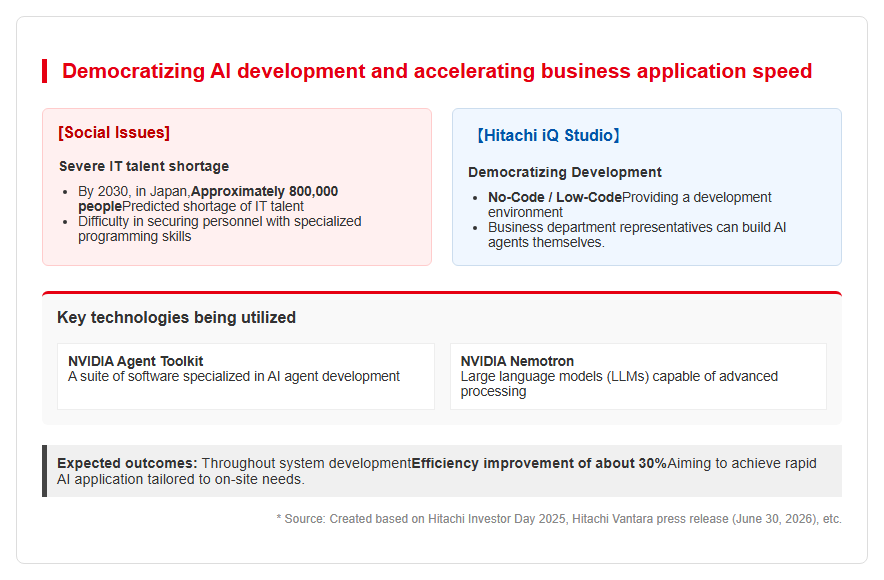The height and width of the screenshot is (580, 884).
Task: Select the large language models description
Action: (x=619, y=384)
